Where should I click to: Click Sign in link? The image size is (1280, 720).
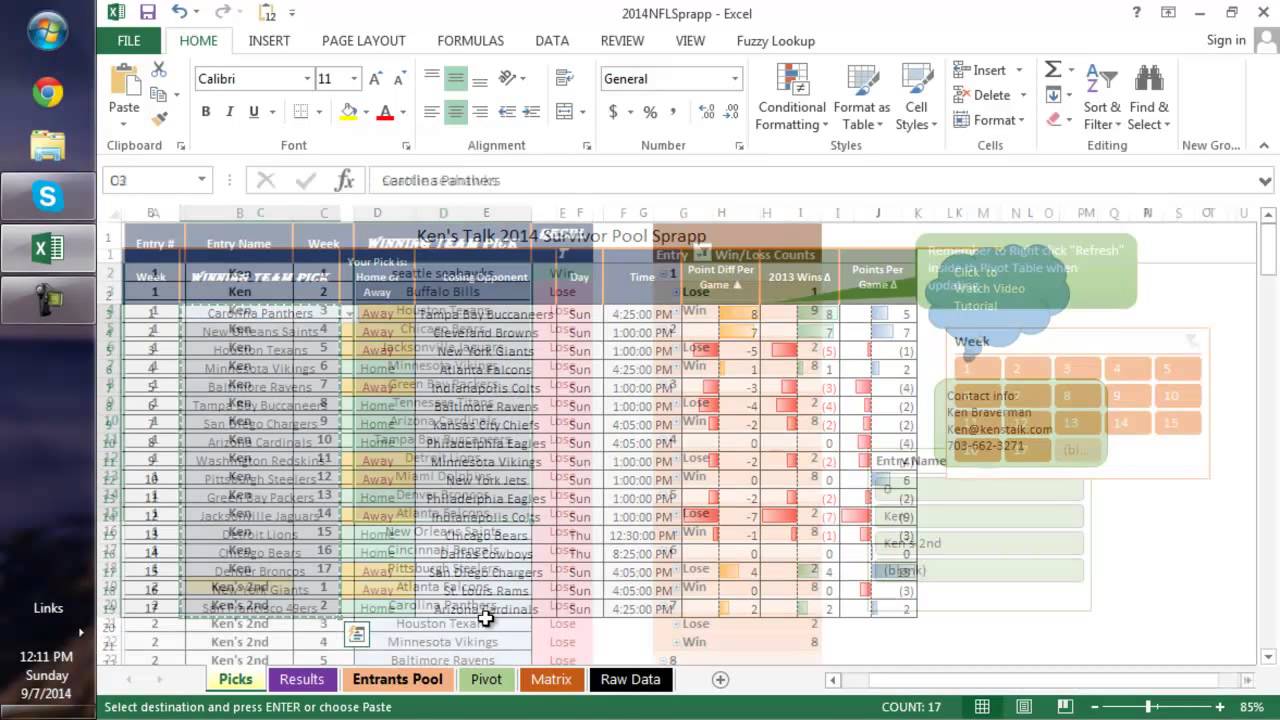pyautogui.click(x=1226, y=40)
